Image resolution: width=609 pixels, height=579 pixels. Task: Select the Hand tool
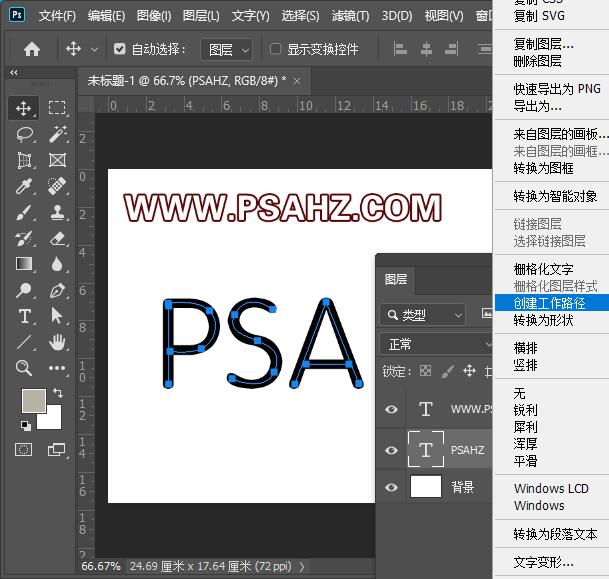(57, 342)
